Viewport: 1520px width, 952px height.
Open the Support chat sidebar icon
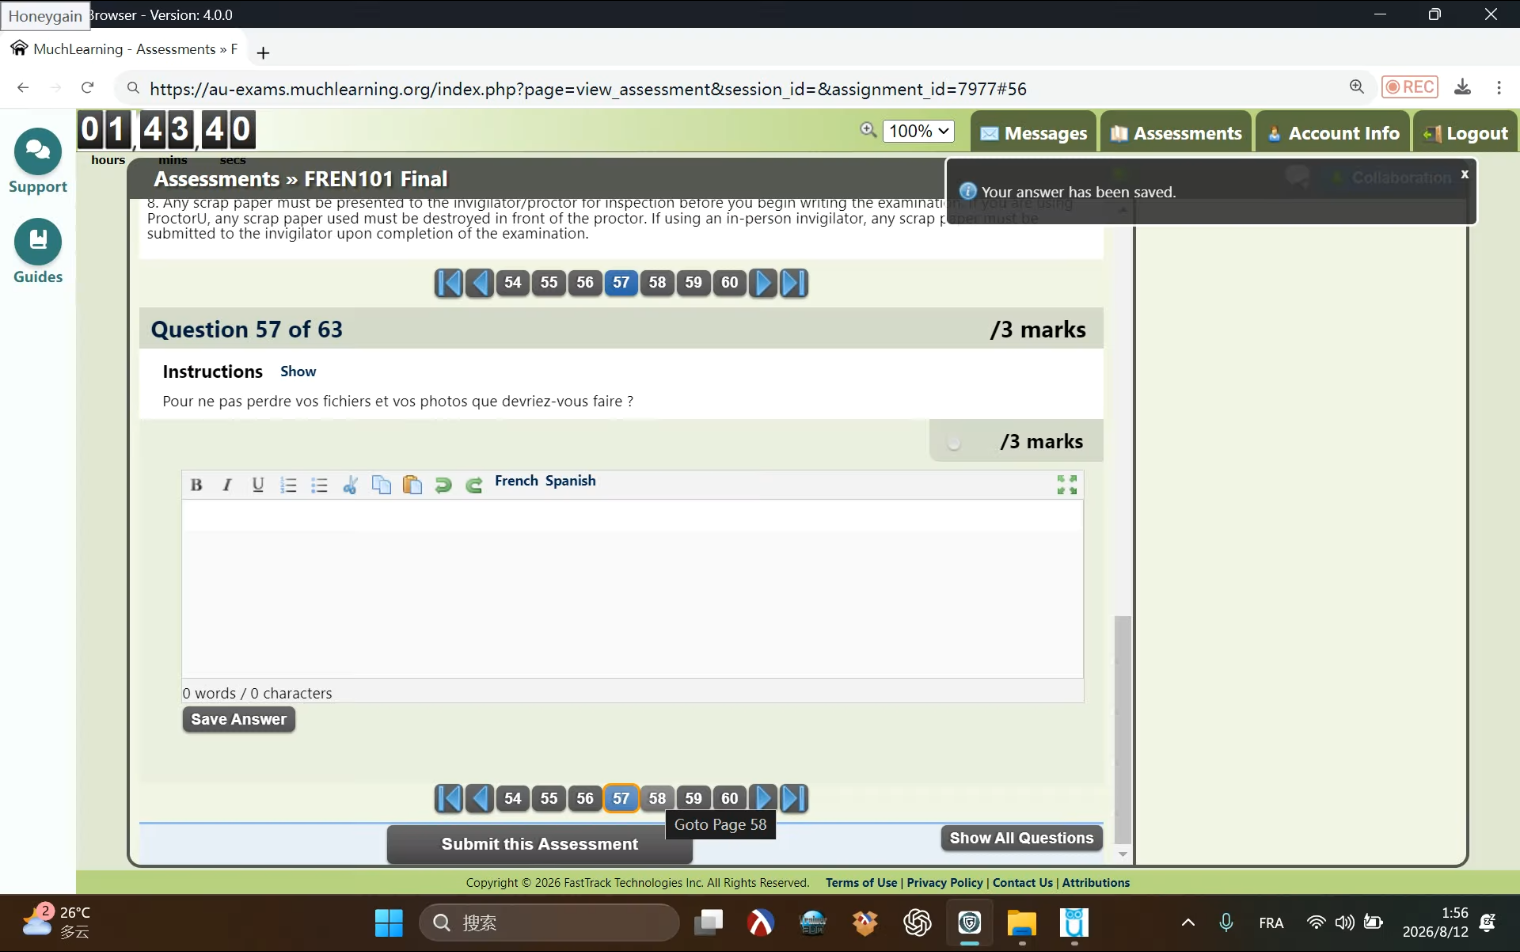38,162
